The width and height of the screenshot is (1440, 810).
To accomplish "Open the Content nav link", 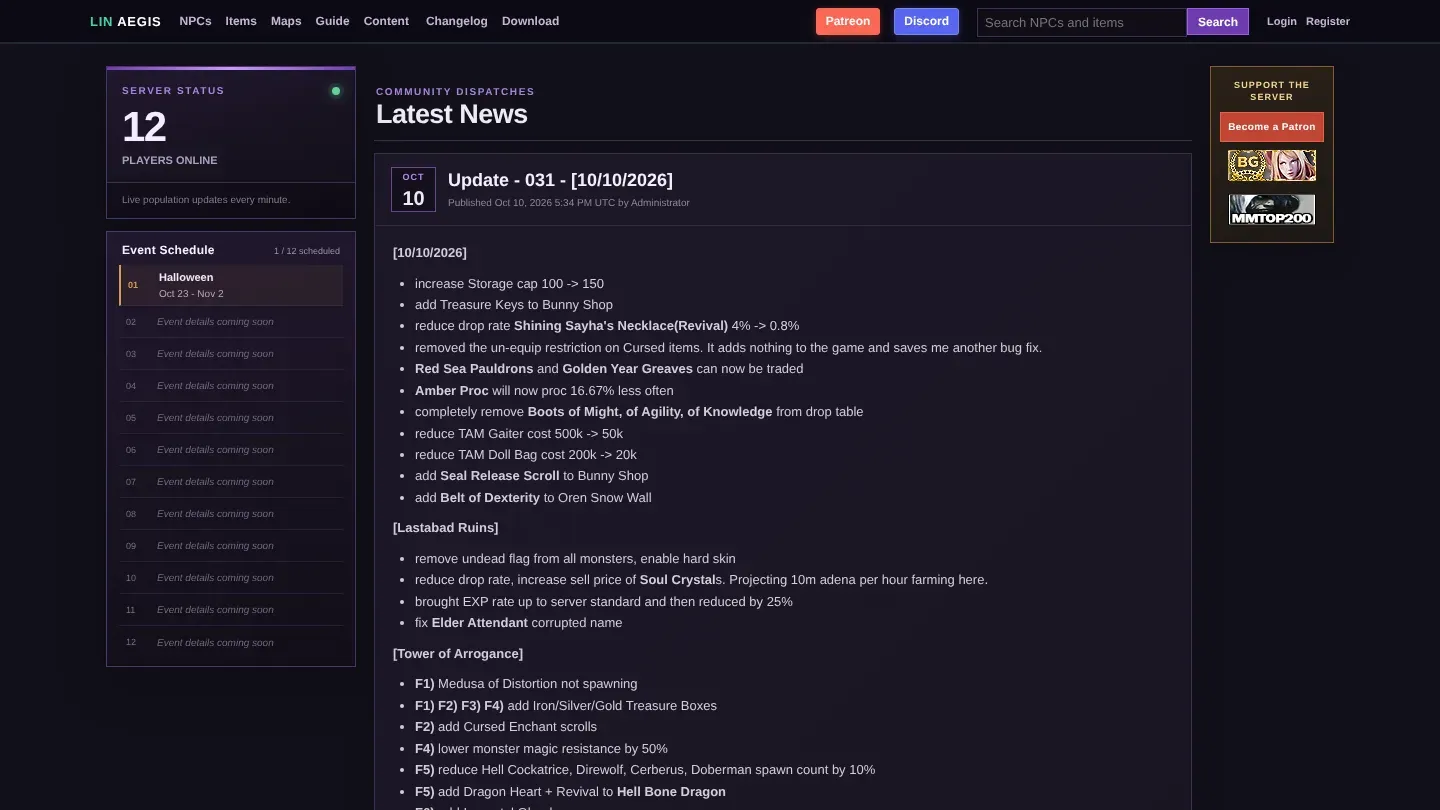I will pyautogui.click(x=386, y=21).
